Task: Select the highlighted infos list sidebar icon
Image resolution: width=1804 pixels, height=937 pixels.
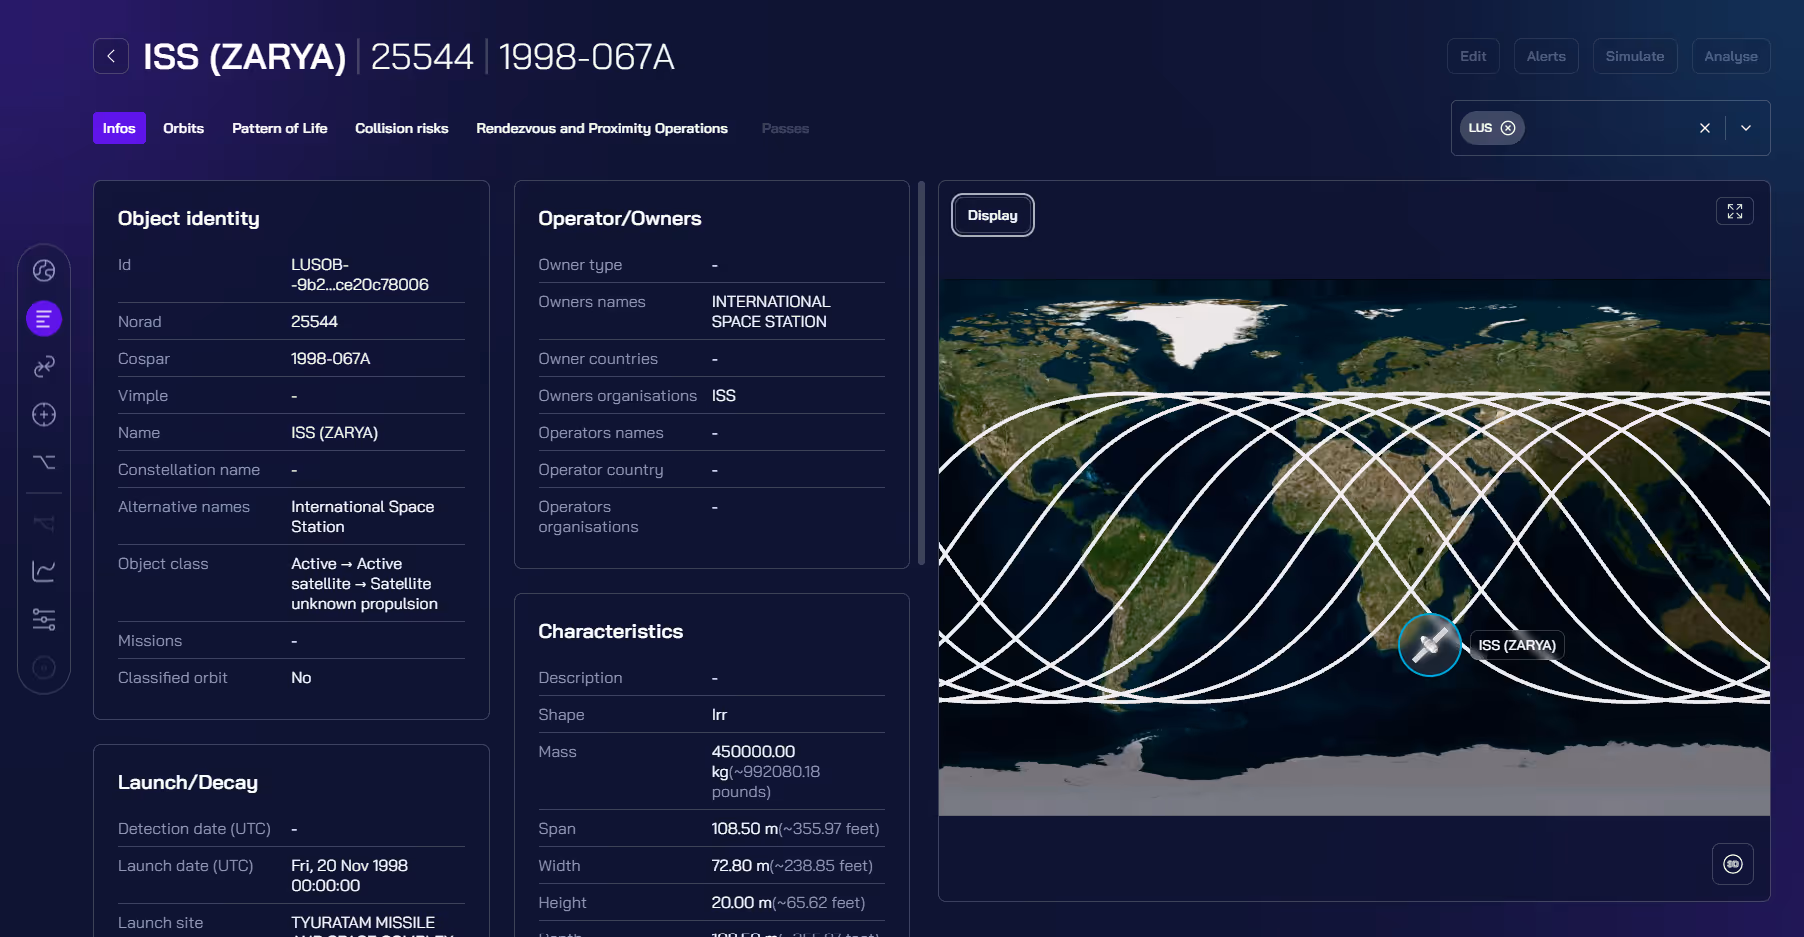Action: pos(44,319)
